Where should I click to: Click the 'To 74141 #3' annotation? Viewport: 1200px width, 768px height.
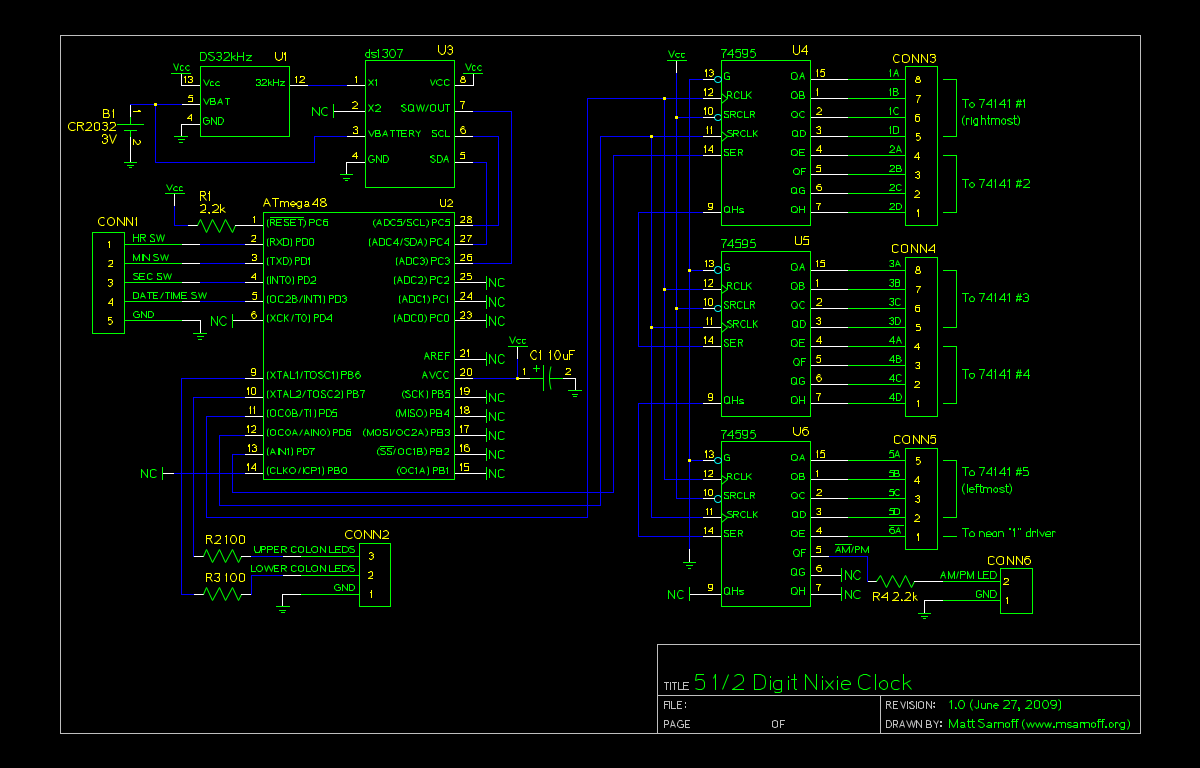(996, 298)
